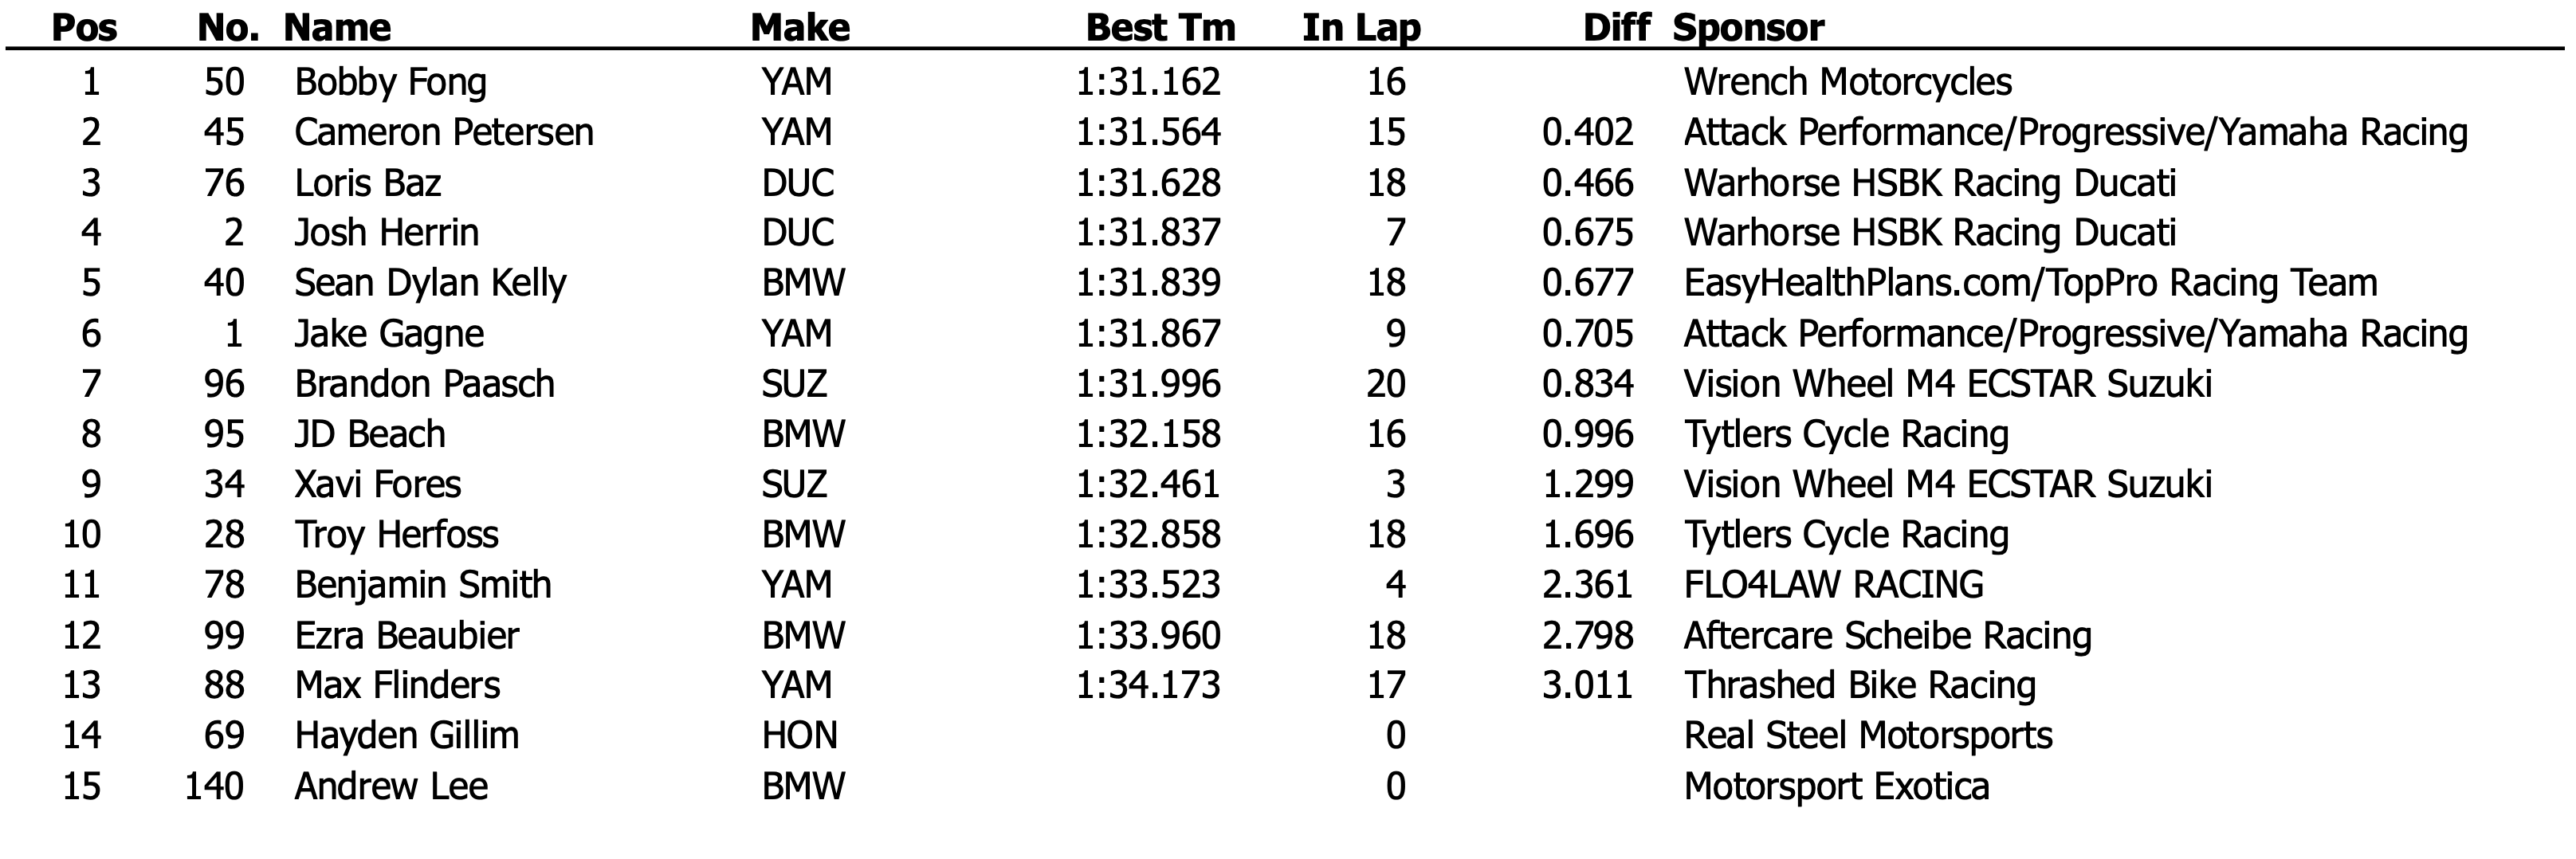Click the FLO4LAW RACING sponsor entry
The width and height of the screenshot is (2576, 859).
click(1833, 585)
